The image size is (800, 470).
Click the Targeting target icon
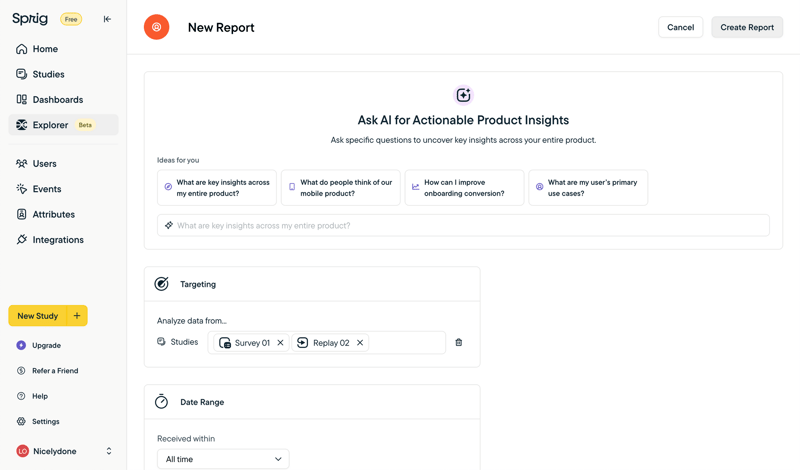tap(161, 284)
